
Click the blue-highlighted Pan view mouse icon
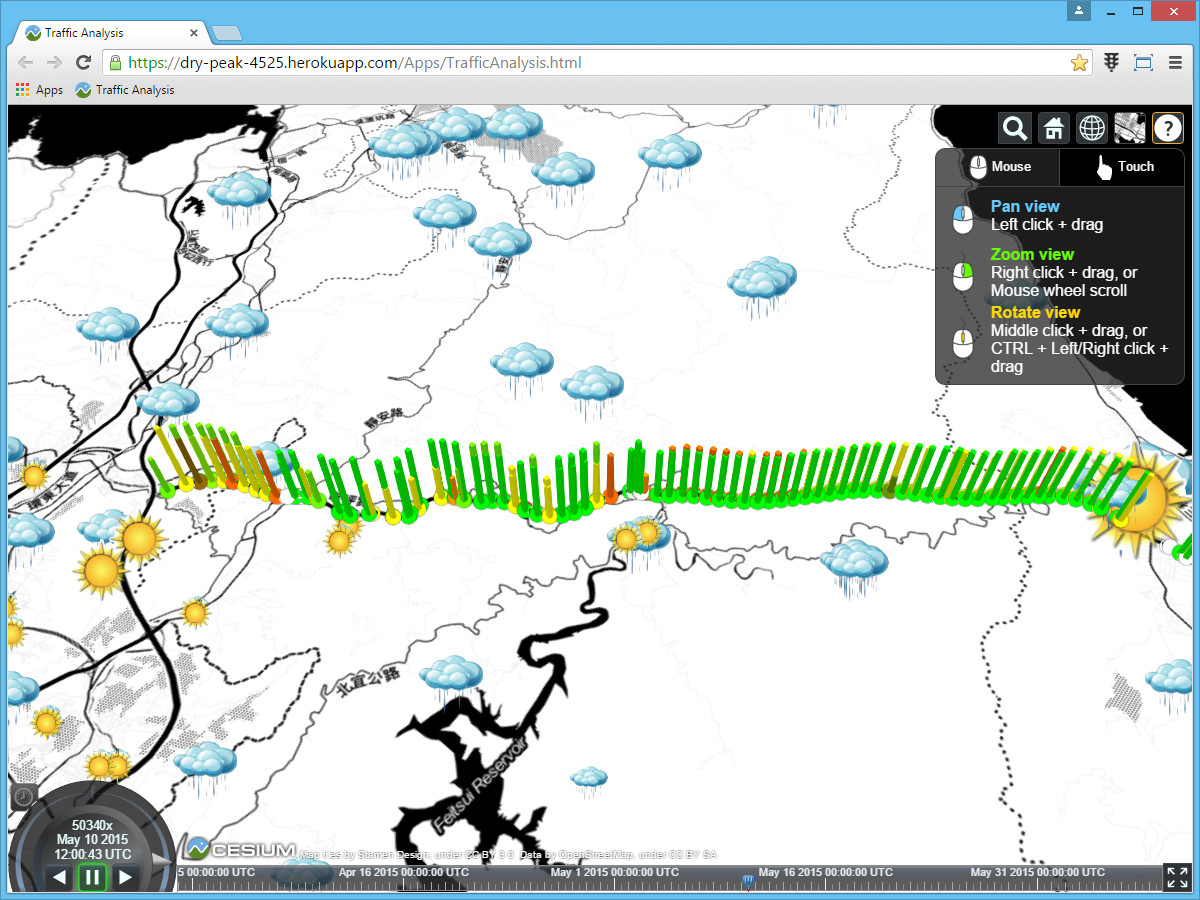[x=962, y=219]
